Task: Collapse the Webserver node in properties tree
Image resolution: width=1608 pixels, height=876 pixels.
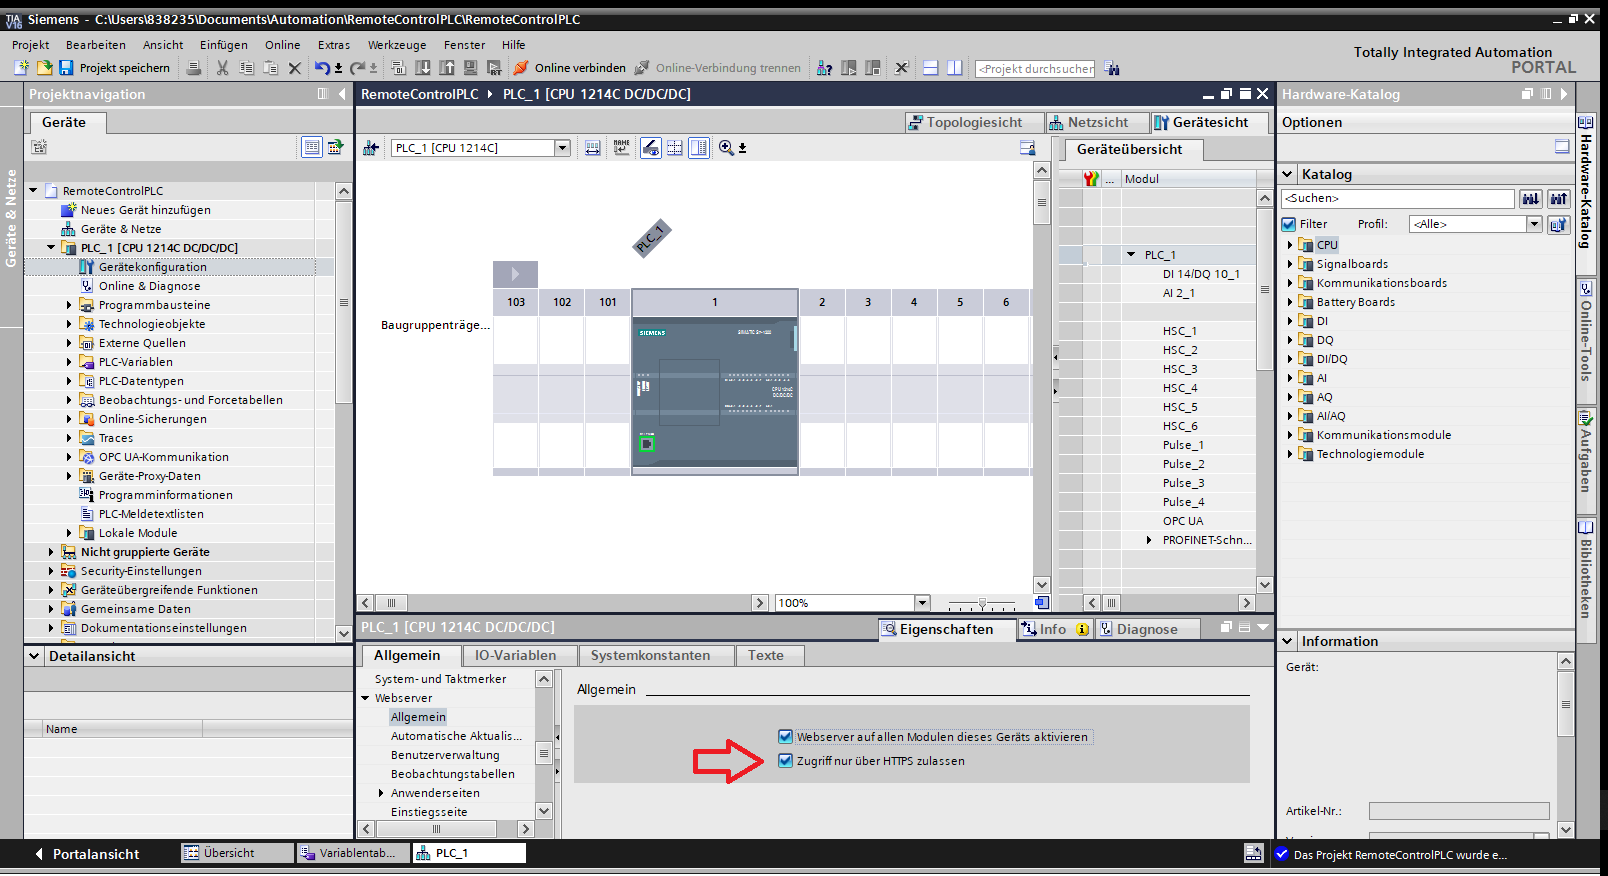Action: 366,698
